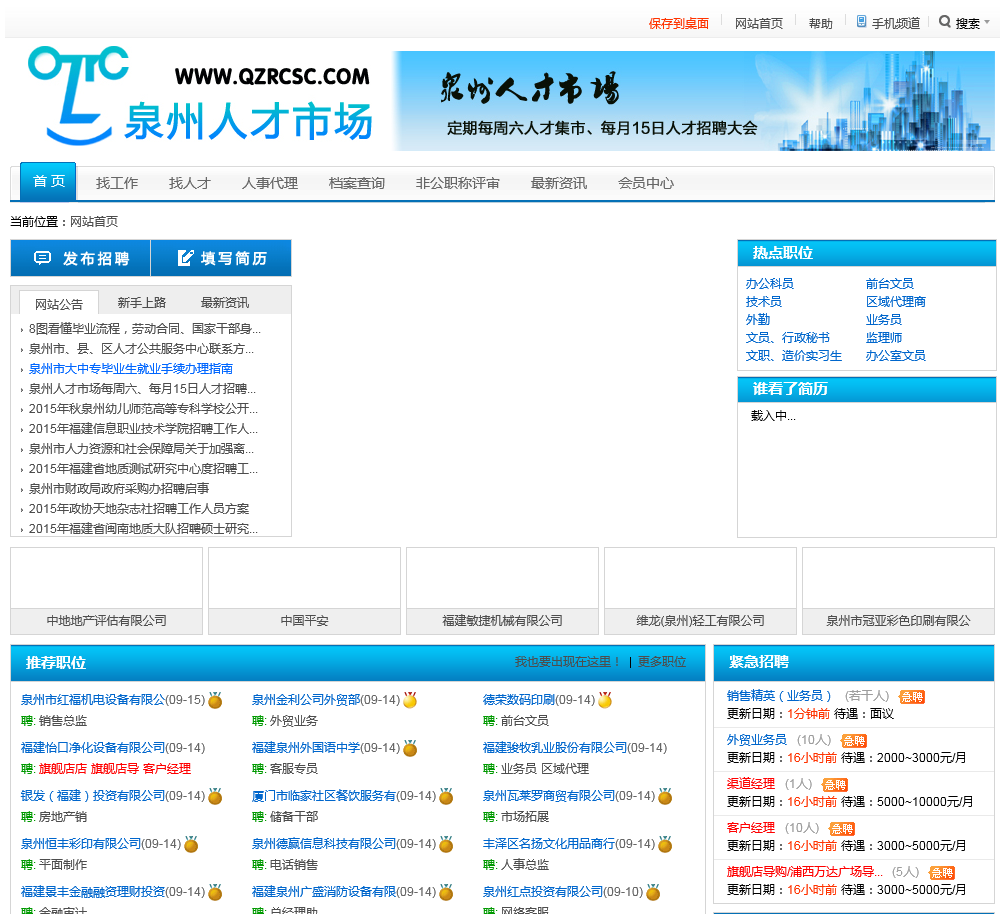Viewport: 1005px width, 914px height.
Task: Open notice 泉州市财政局政府采购办招聘启事
Action: point(119,488)
